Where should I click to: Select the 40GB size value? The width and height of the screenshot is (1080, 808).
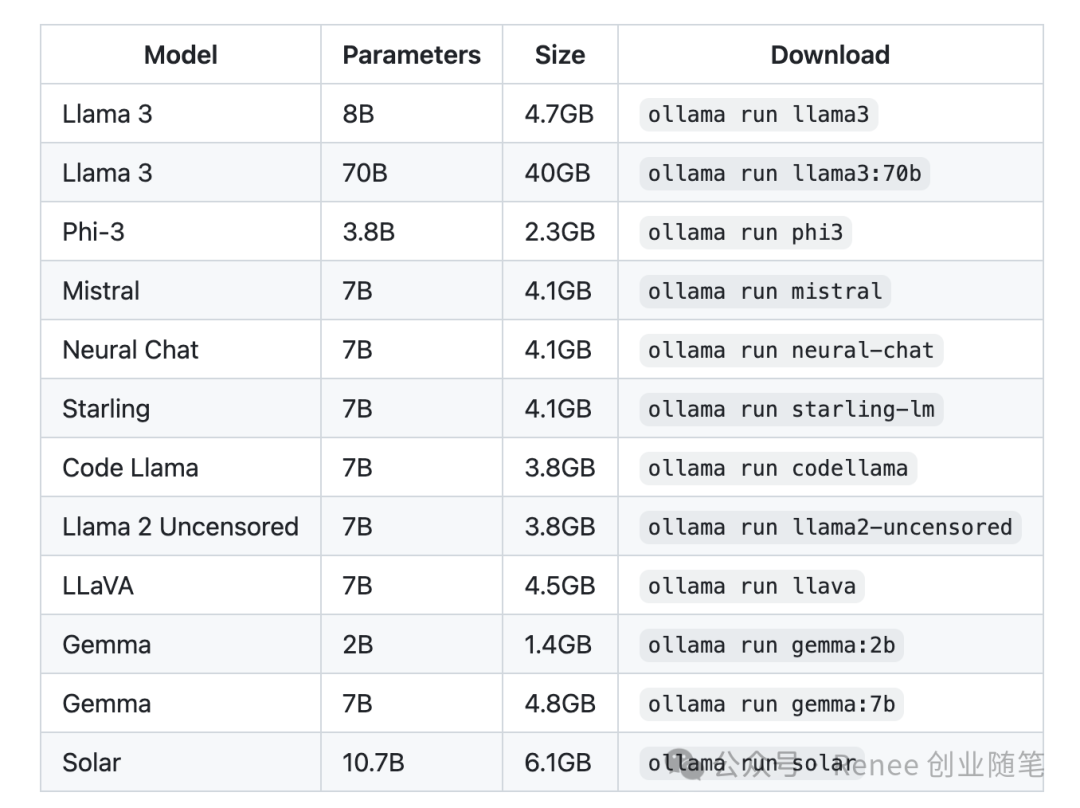pyautogui.click(x=558, y=173)
